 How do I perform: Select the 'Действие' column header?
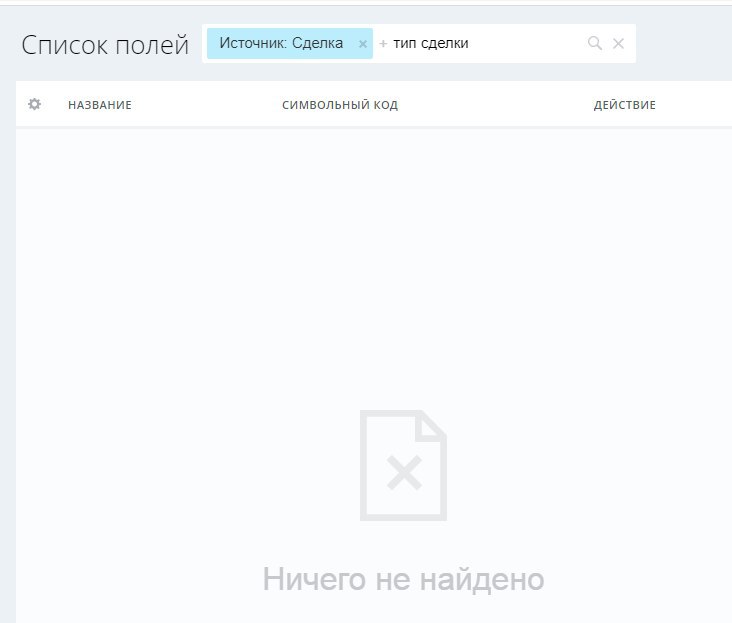point(625,105)
